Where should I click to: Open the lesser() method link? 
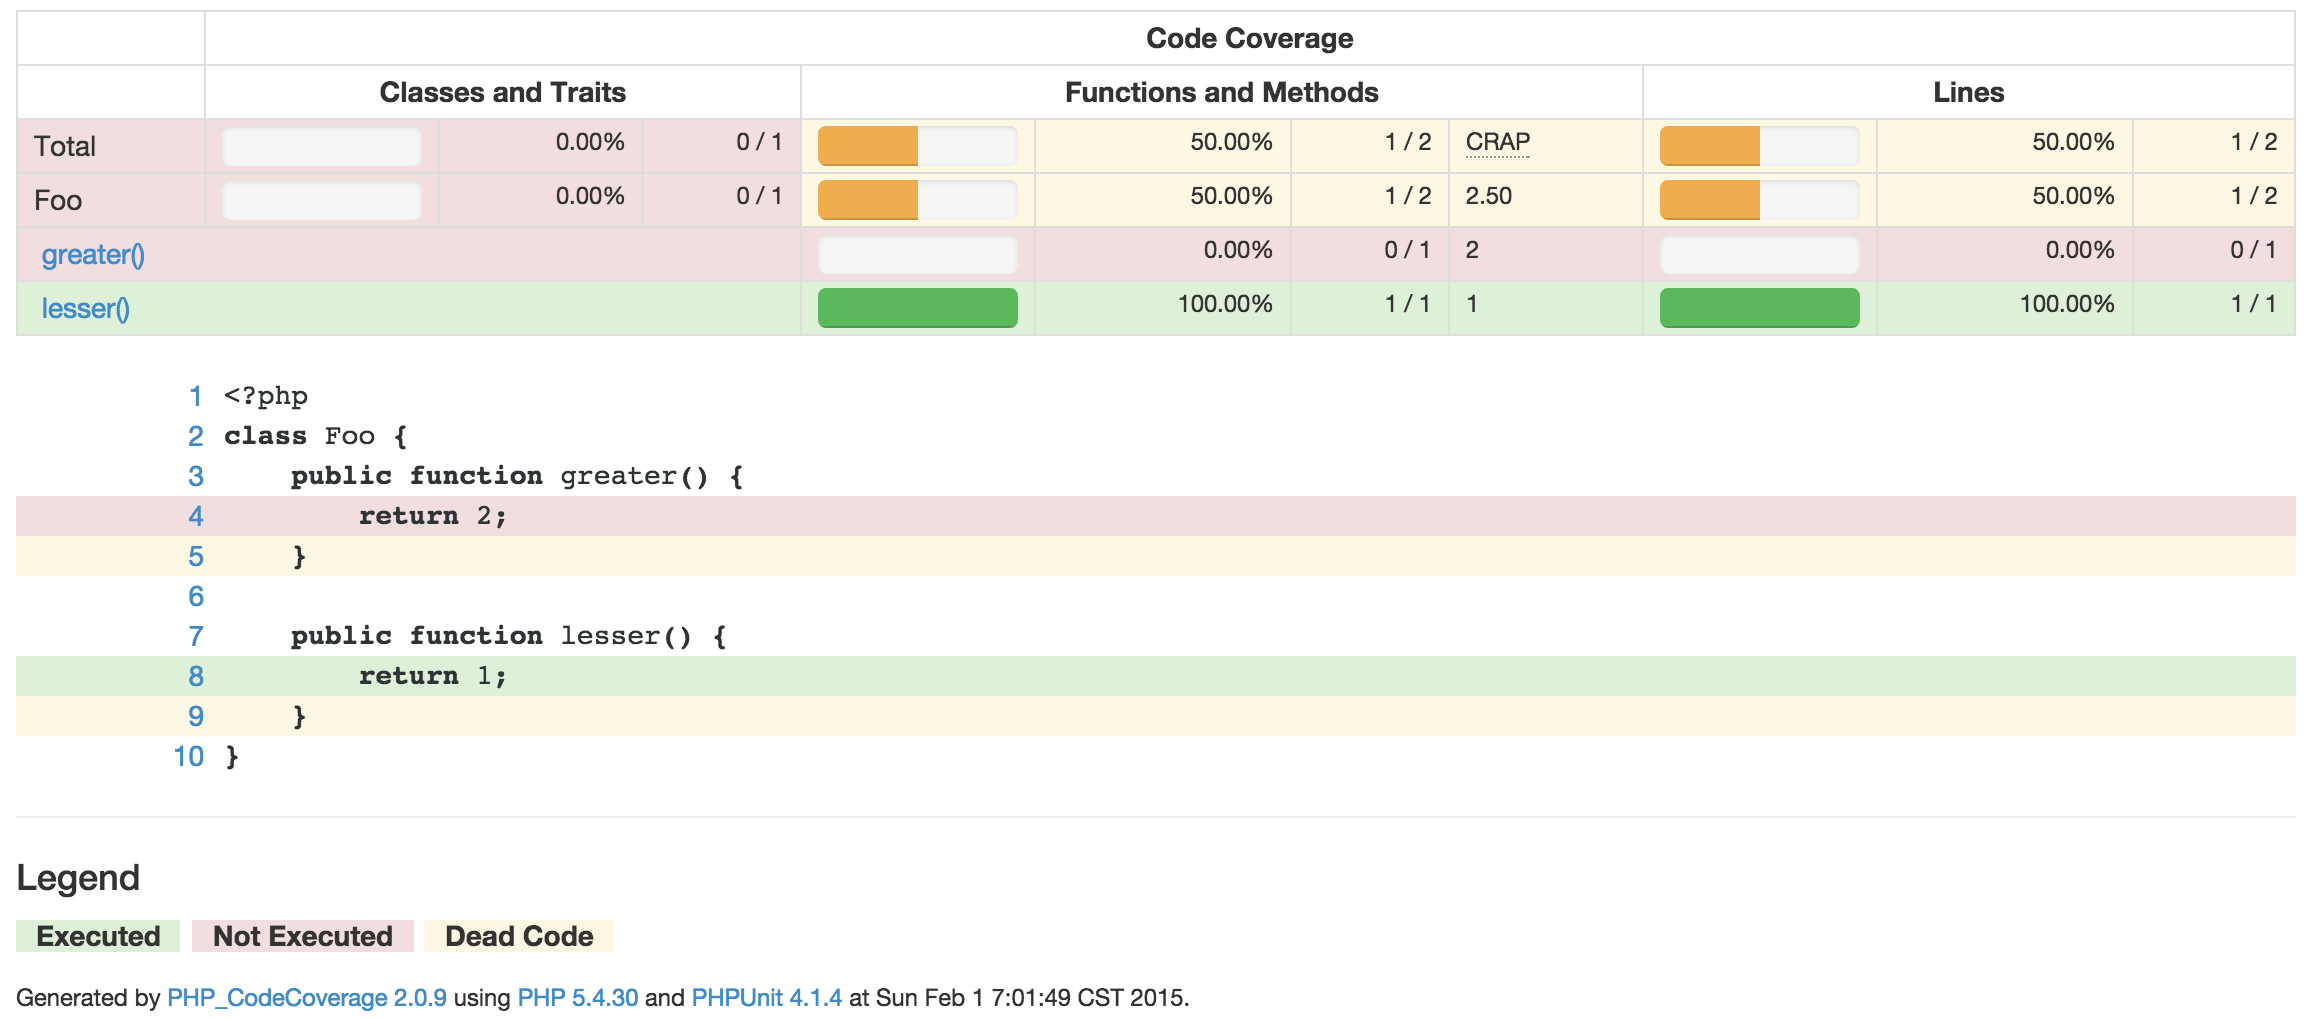pos(85,309)
